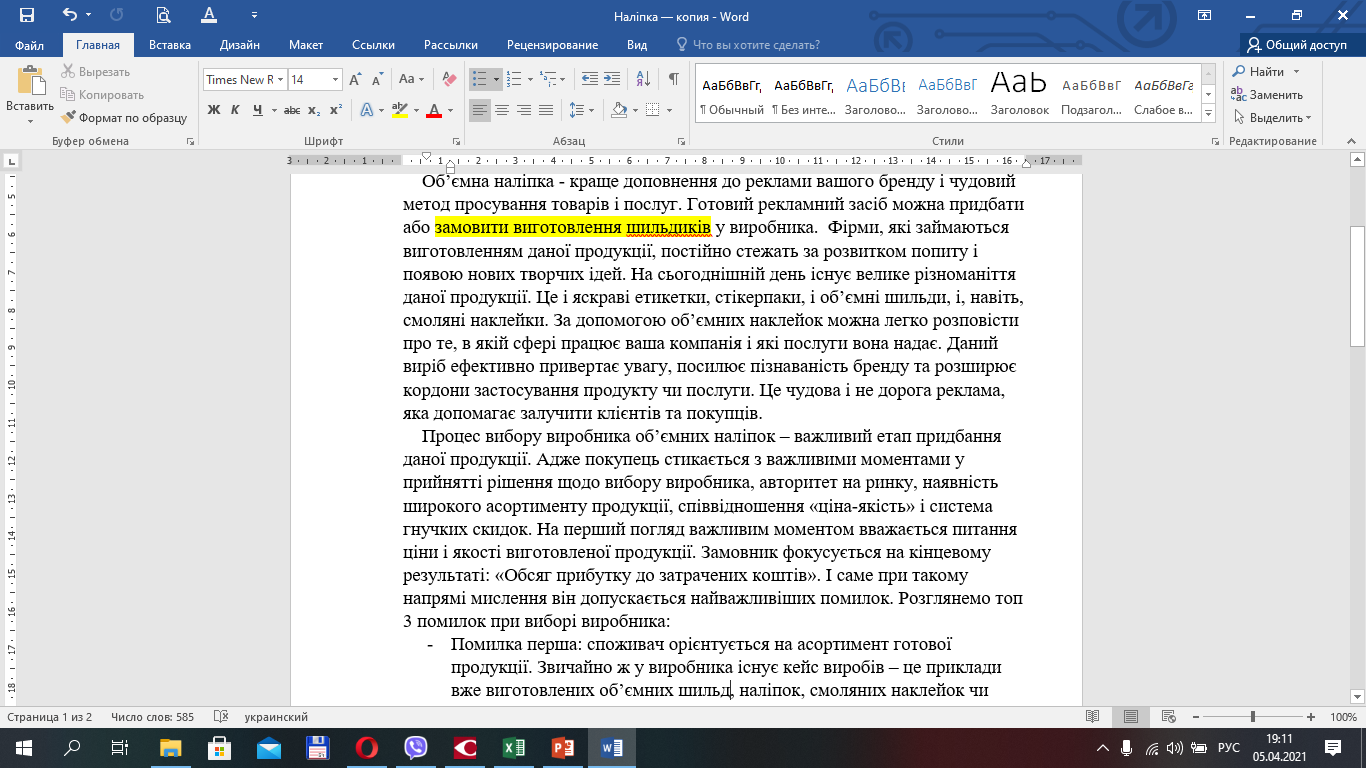Click the text effects icon
This screenshot has height=768, width=1366.
pyautogui.click(x=367, y=110)
